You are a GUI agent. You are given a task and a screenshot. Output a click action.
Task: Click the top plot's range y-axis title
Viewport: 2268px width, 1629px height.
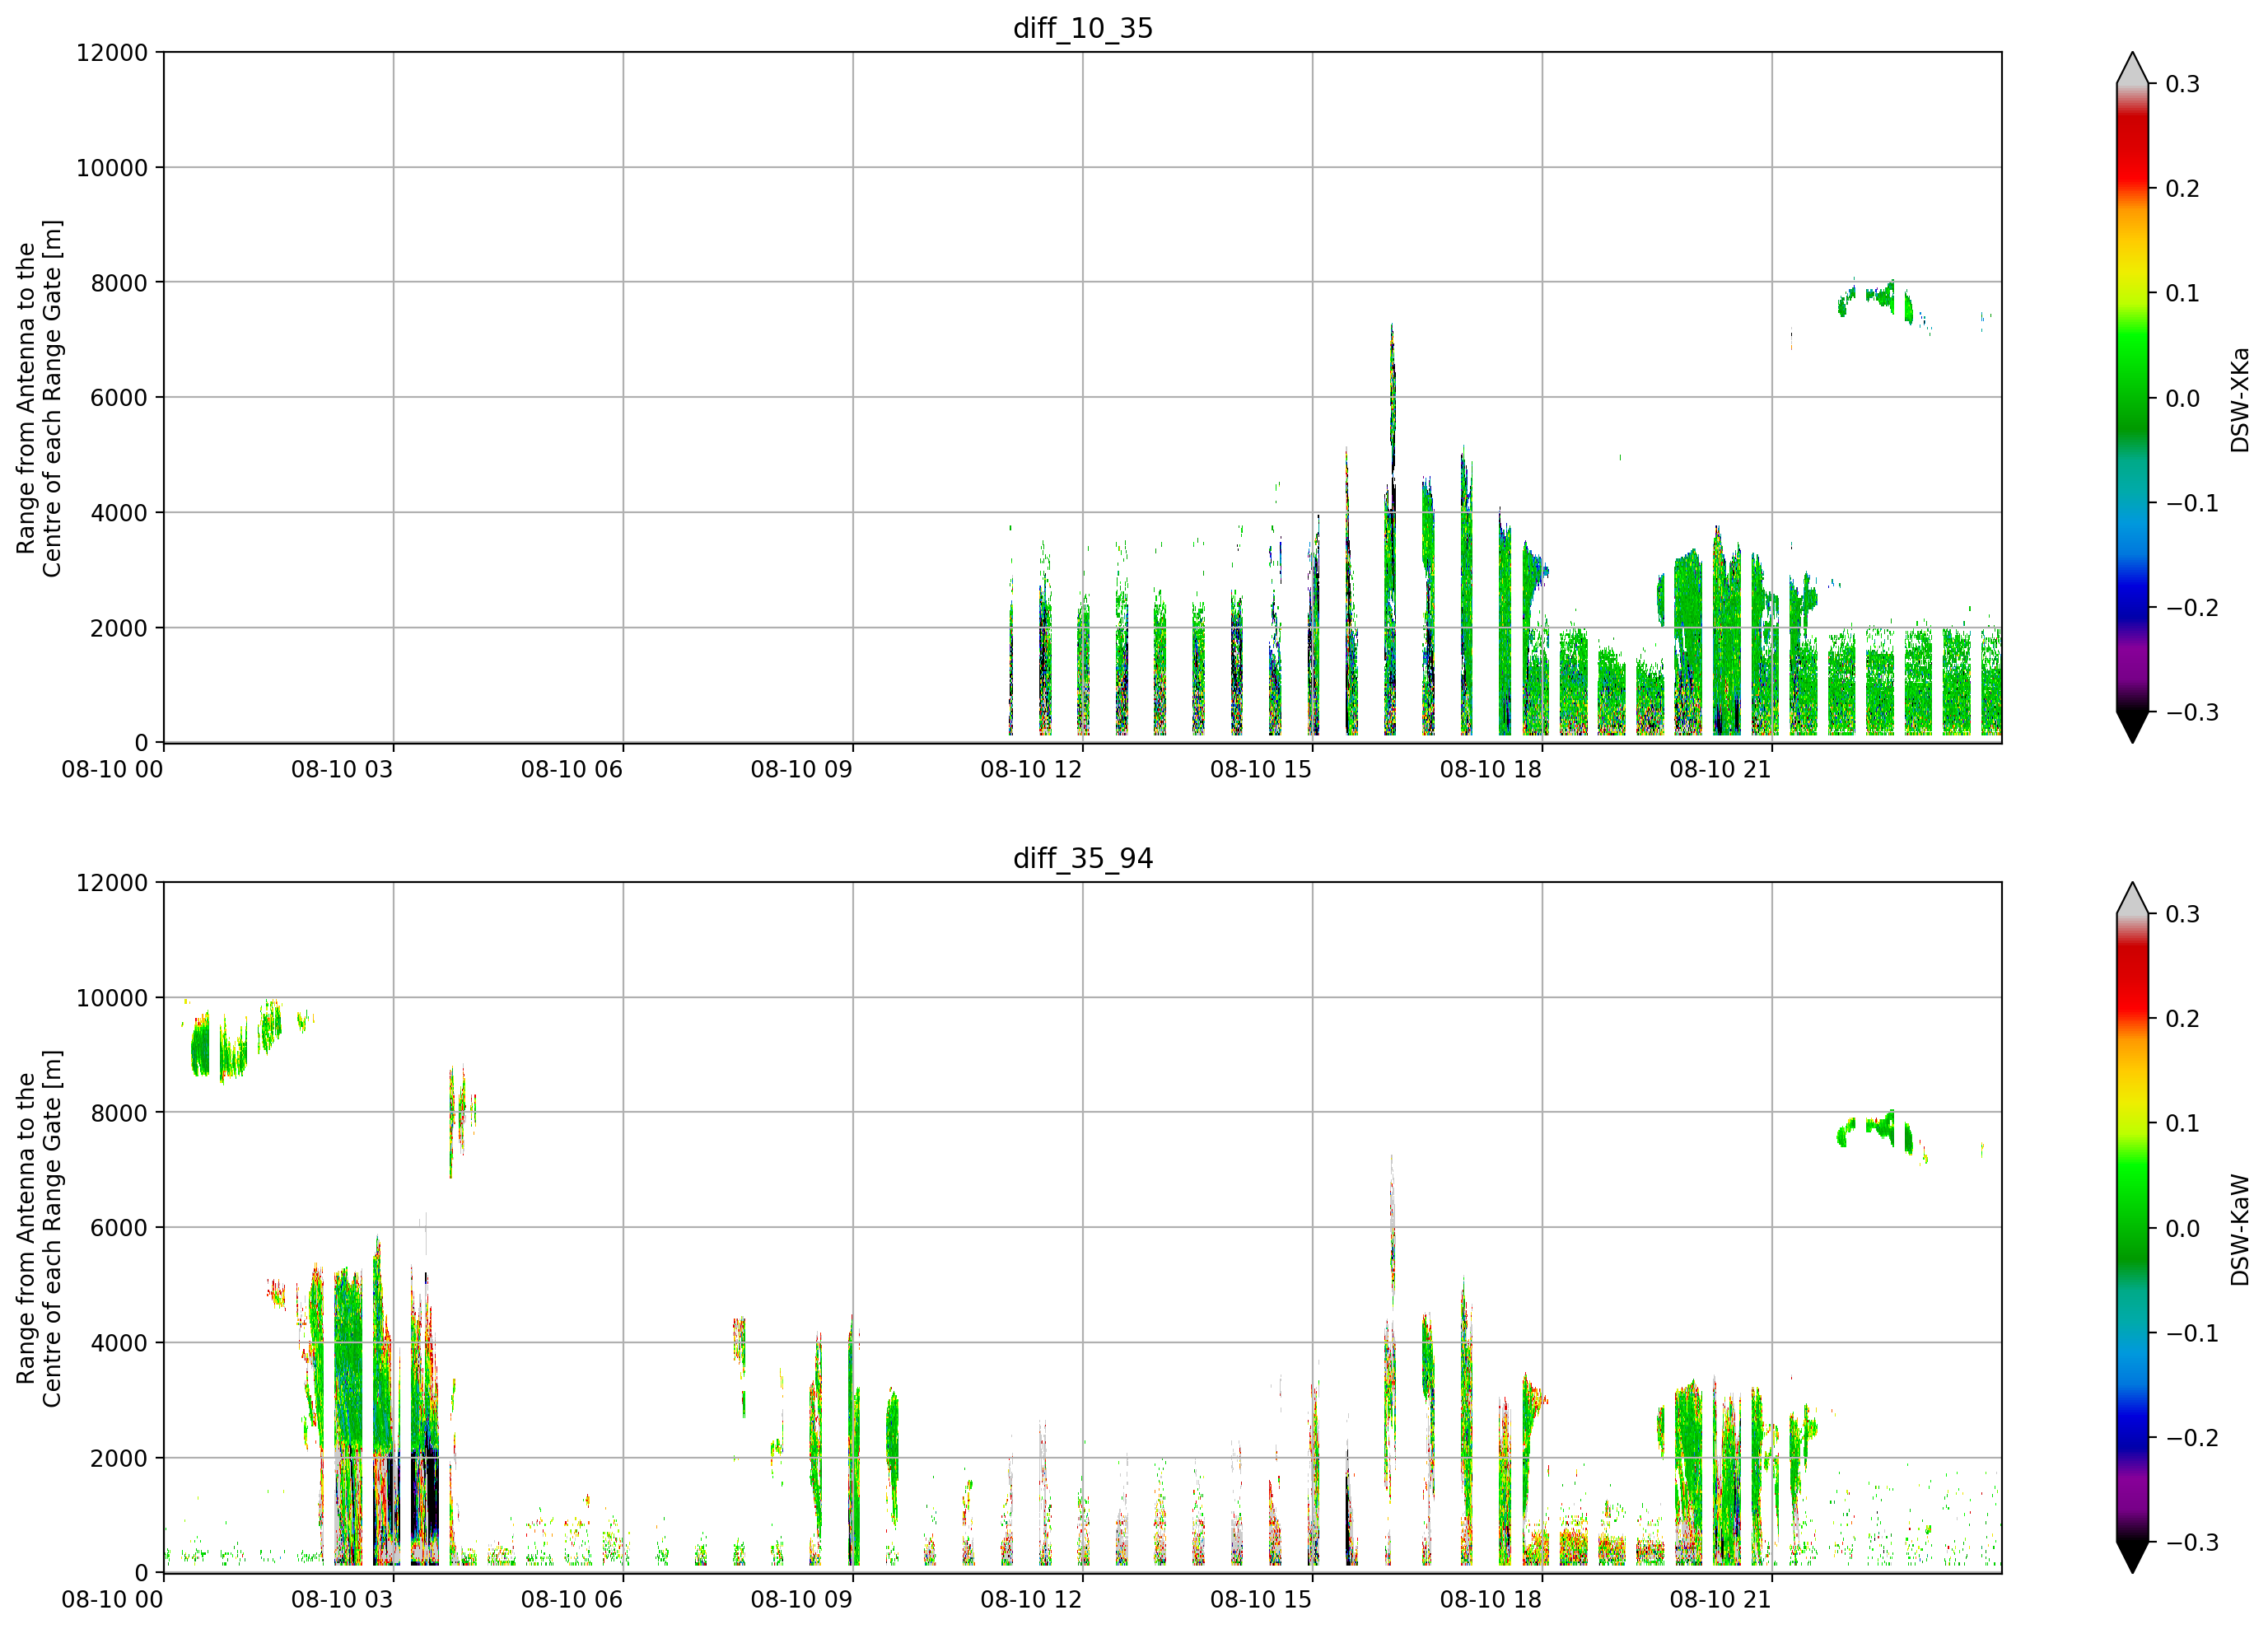click(39, 398)
